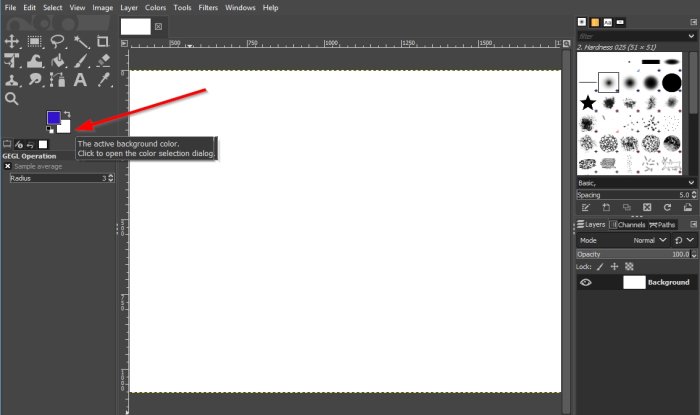Open the Select menu
The height and width of the screenshot is (415, 700).
tap(53, 8)
